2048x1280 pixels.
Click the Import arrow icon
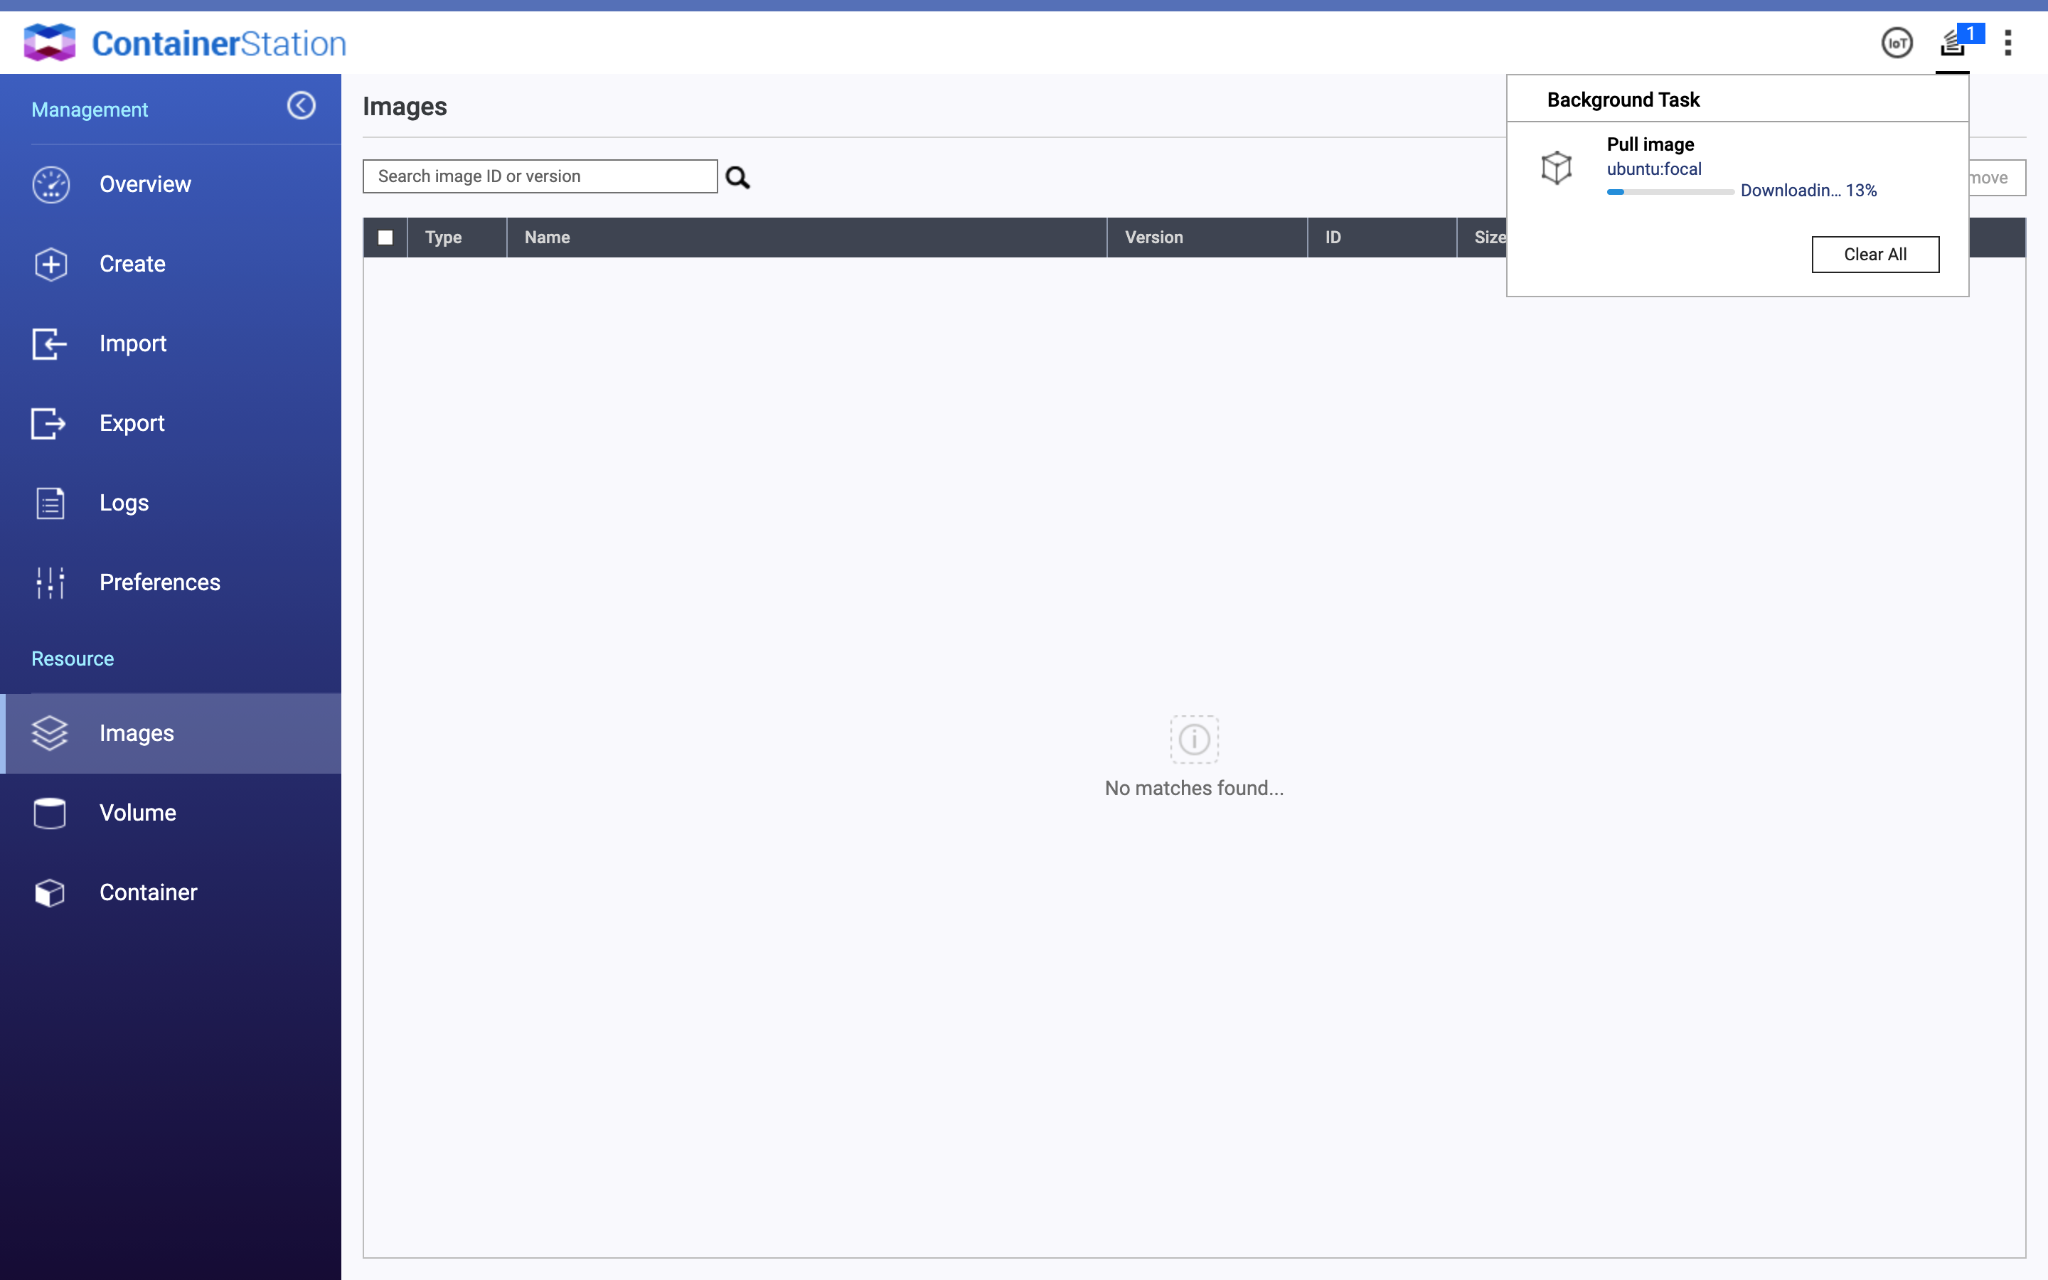(x=49, y=344)
